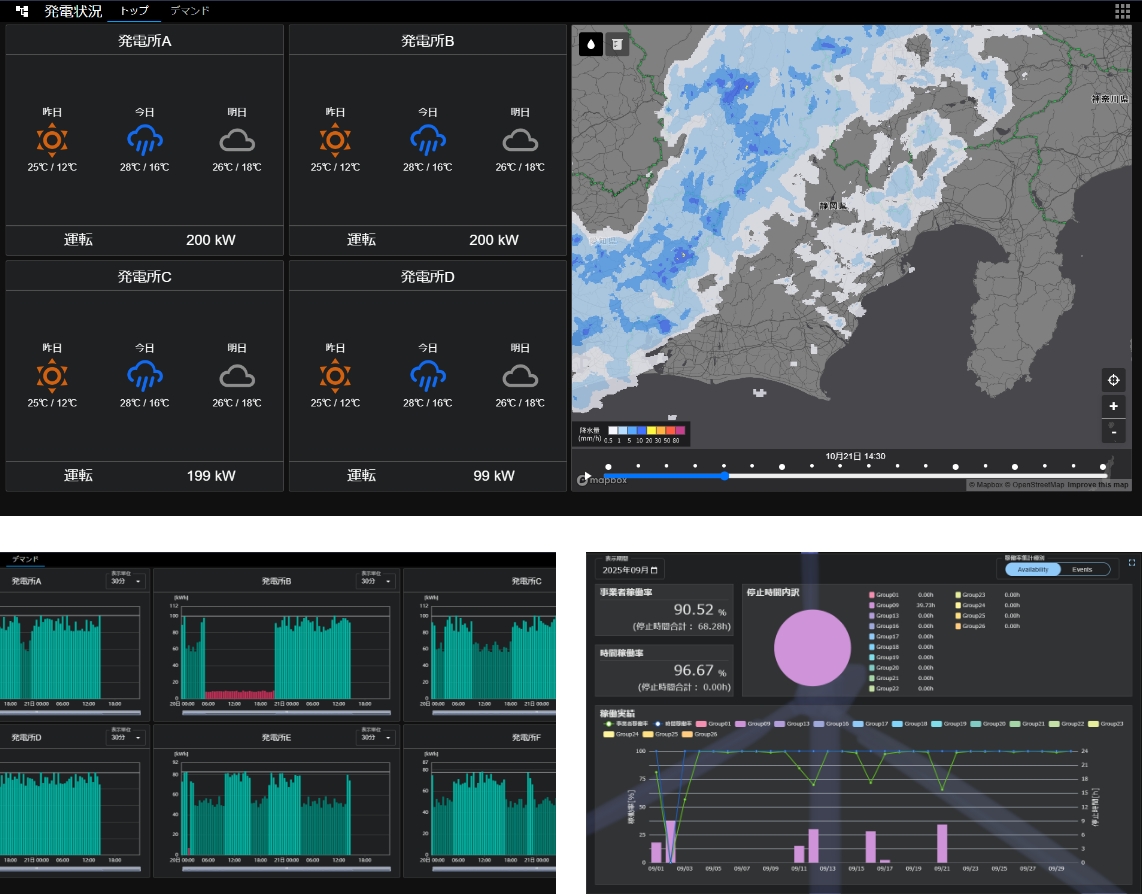Screen dimensions: 1142x894
Task: Click the map locate crosshair icon
Action: click(1113, 380)
